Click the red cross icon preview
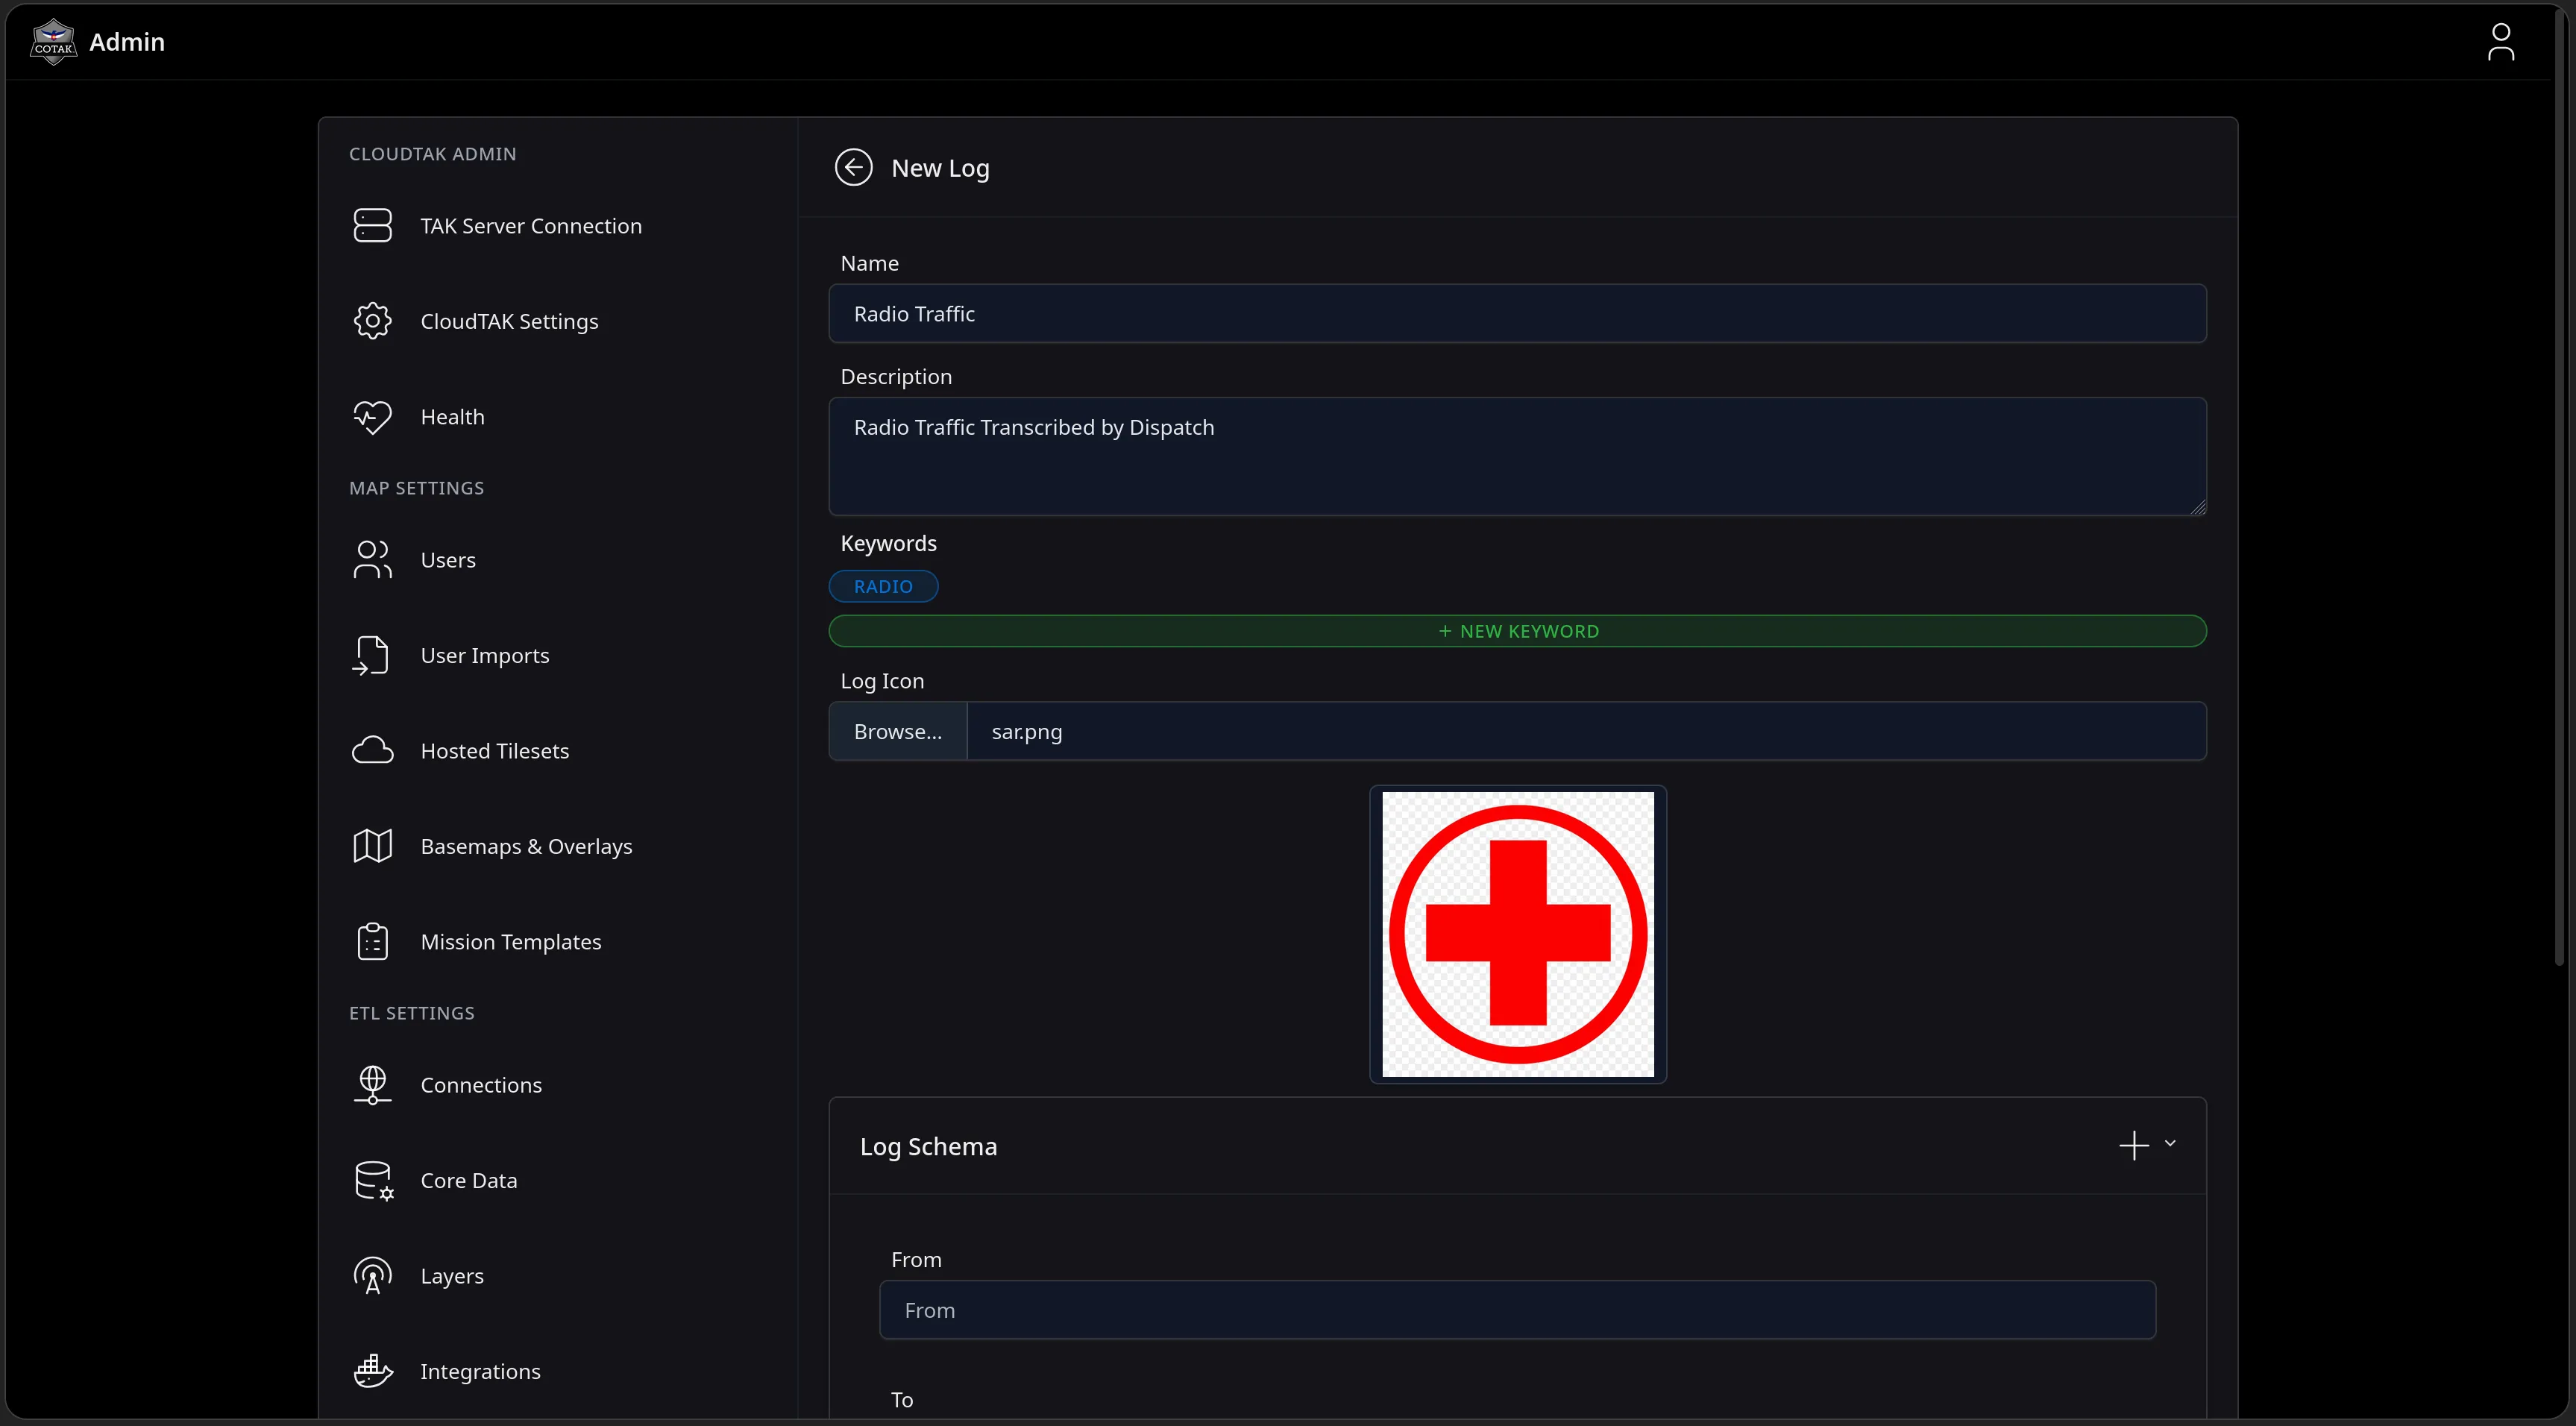Screen dimensions: 2576x1426 [1517, 934]
